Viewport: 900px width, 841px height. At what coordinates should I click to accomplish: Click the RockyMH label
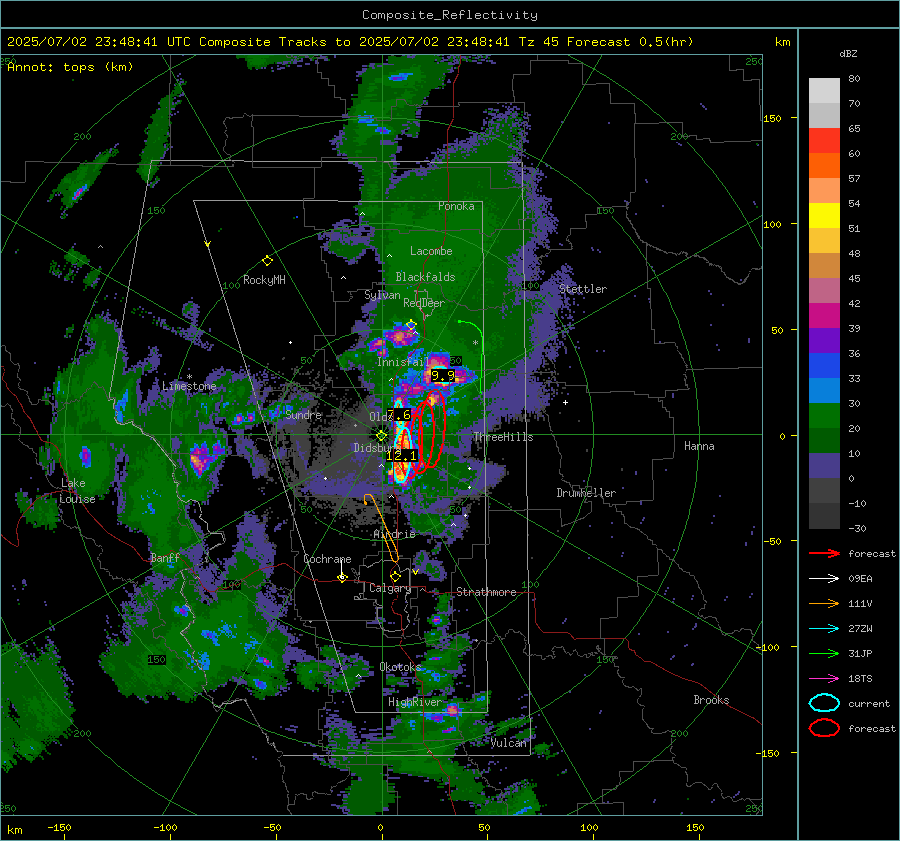[x=264, y=280]
